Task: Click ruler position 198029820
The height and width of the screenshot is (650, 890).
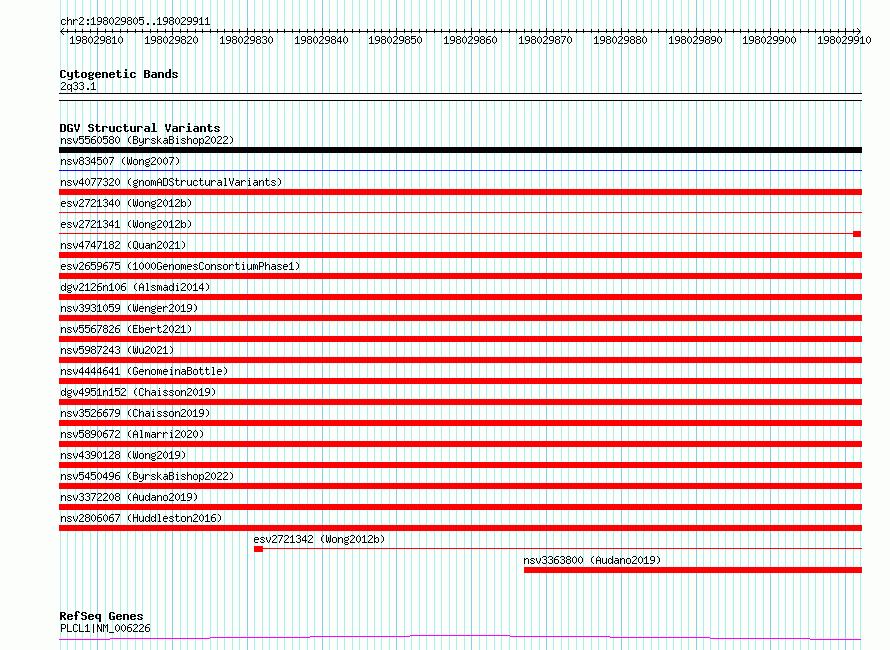Action: pyautogui.click(x=171, y=40)
